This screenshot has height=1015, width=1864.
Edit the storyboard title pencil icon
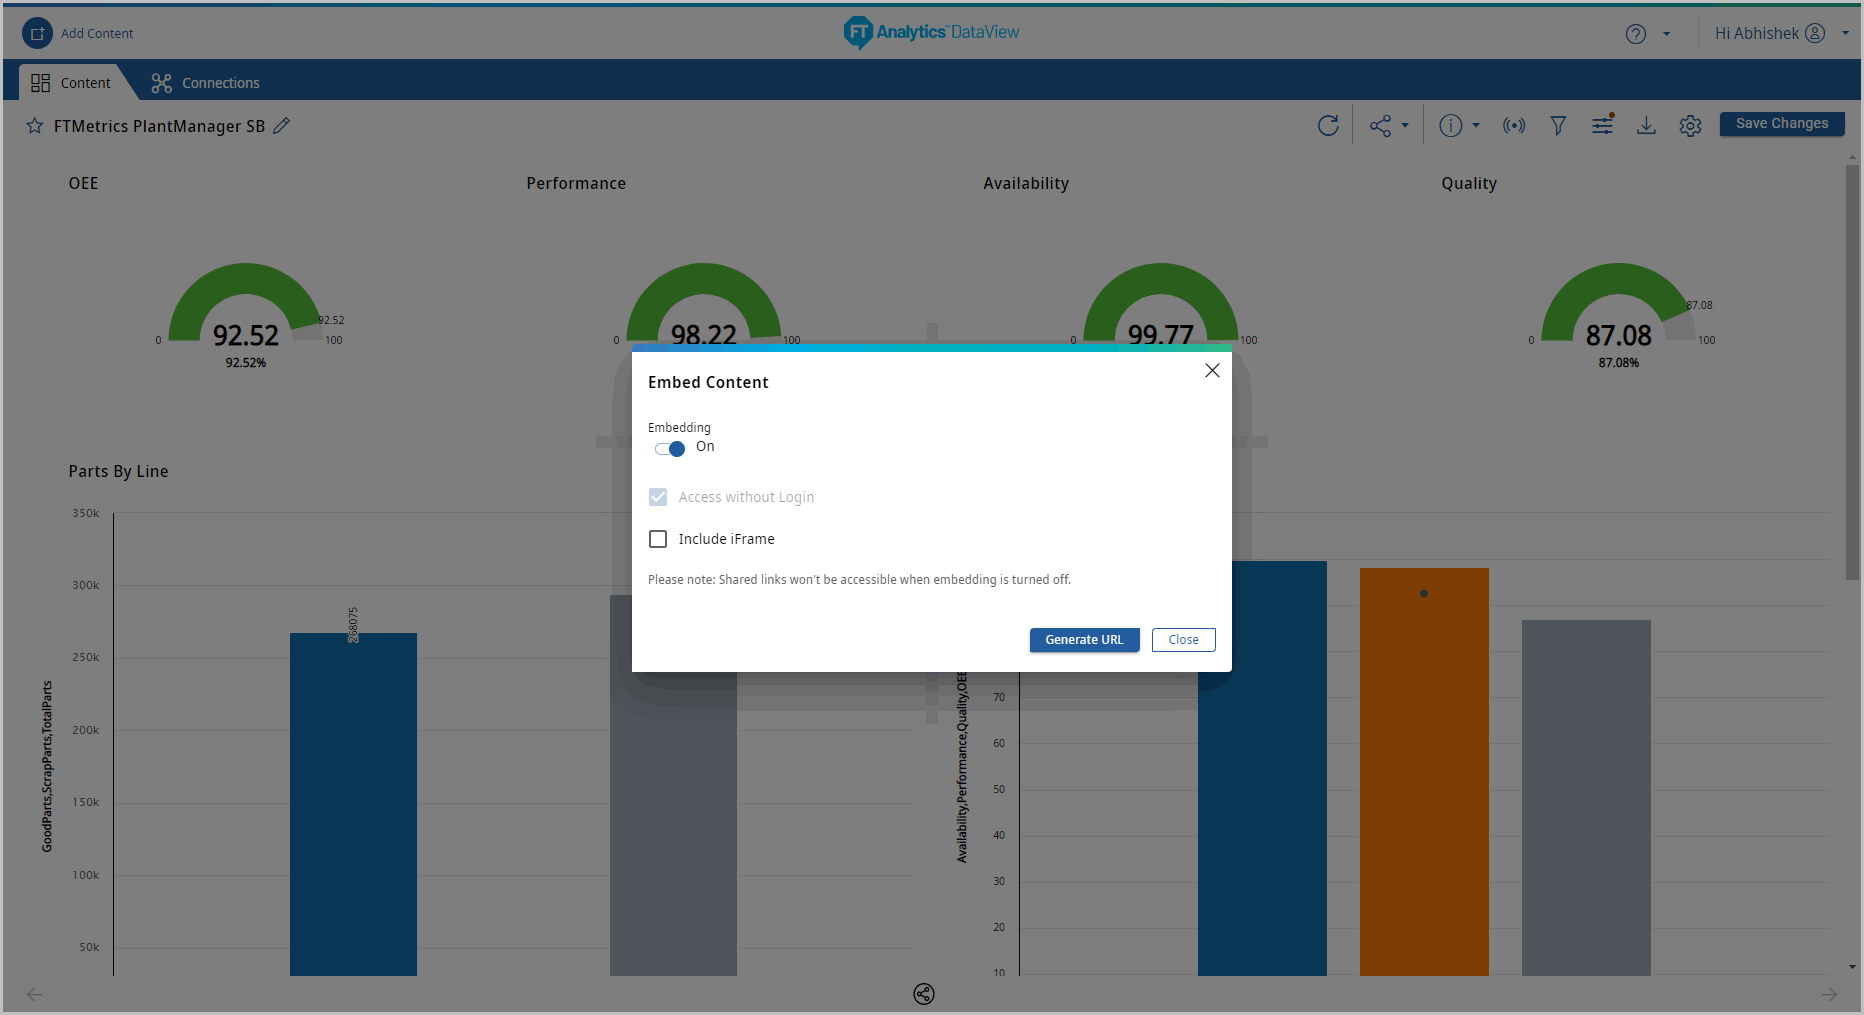click(282, 125)
